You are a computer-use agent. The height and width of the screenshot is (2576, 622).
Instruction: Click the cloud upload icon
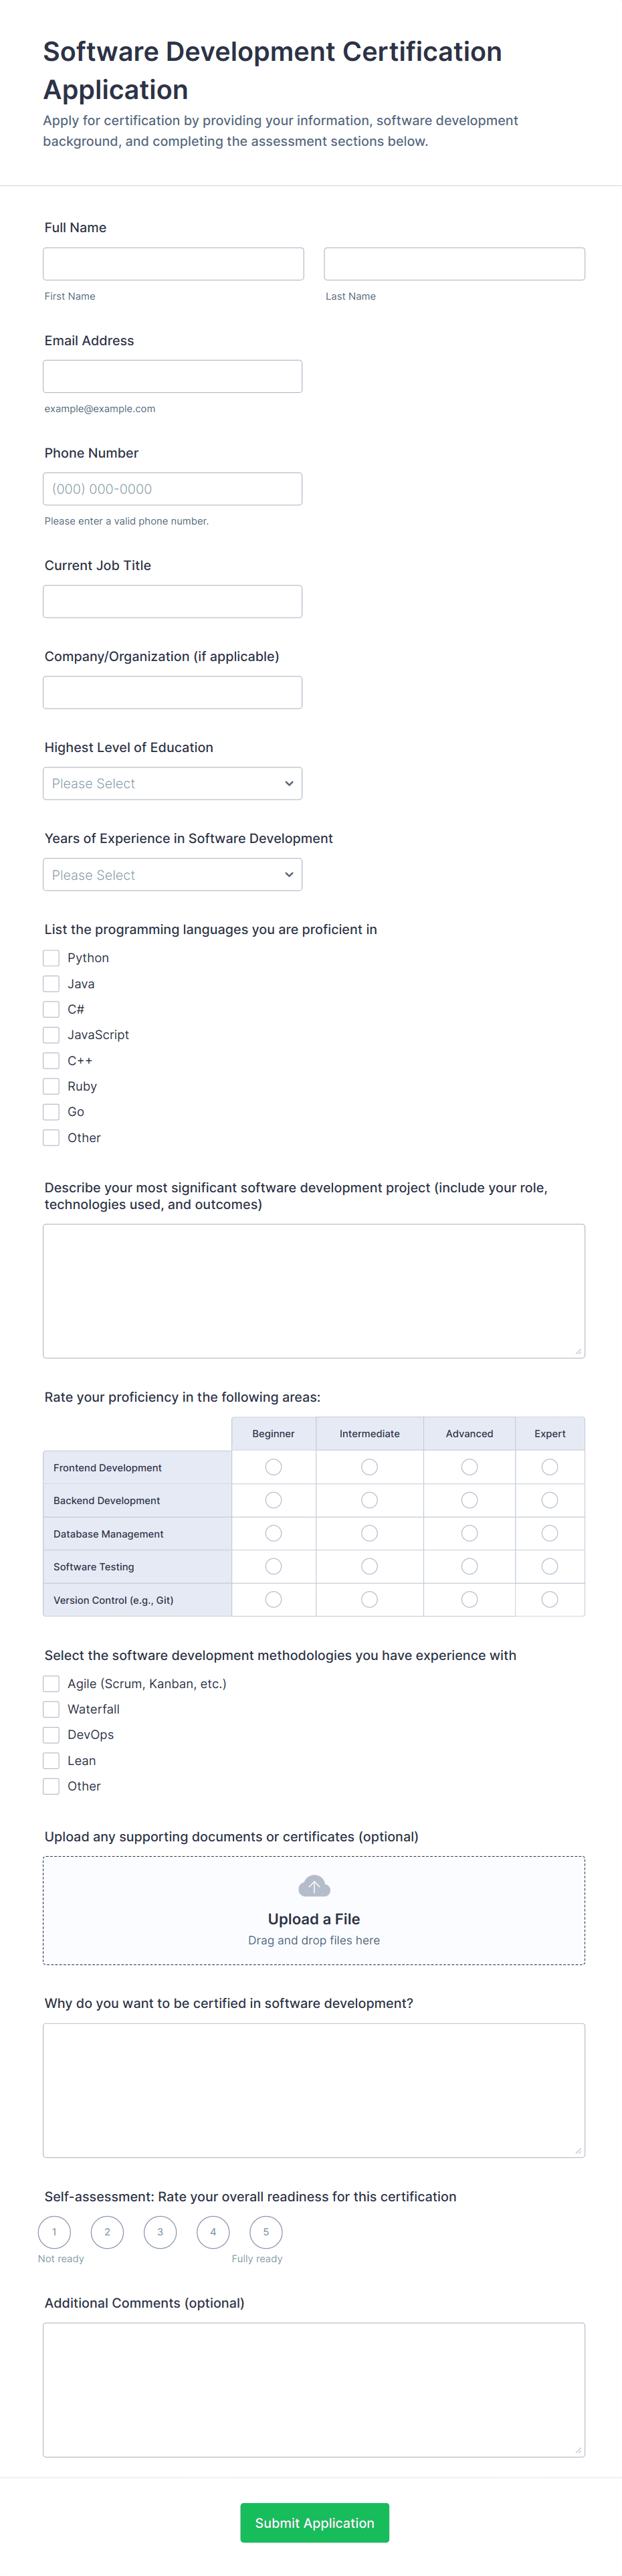[x=314, y=1886]
